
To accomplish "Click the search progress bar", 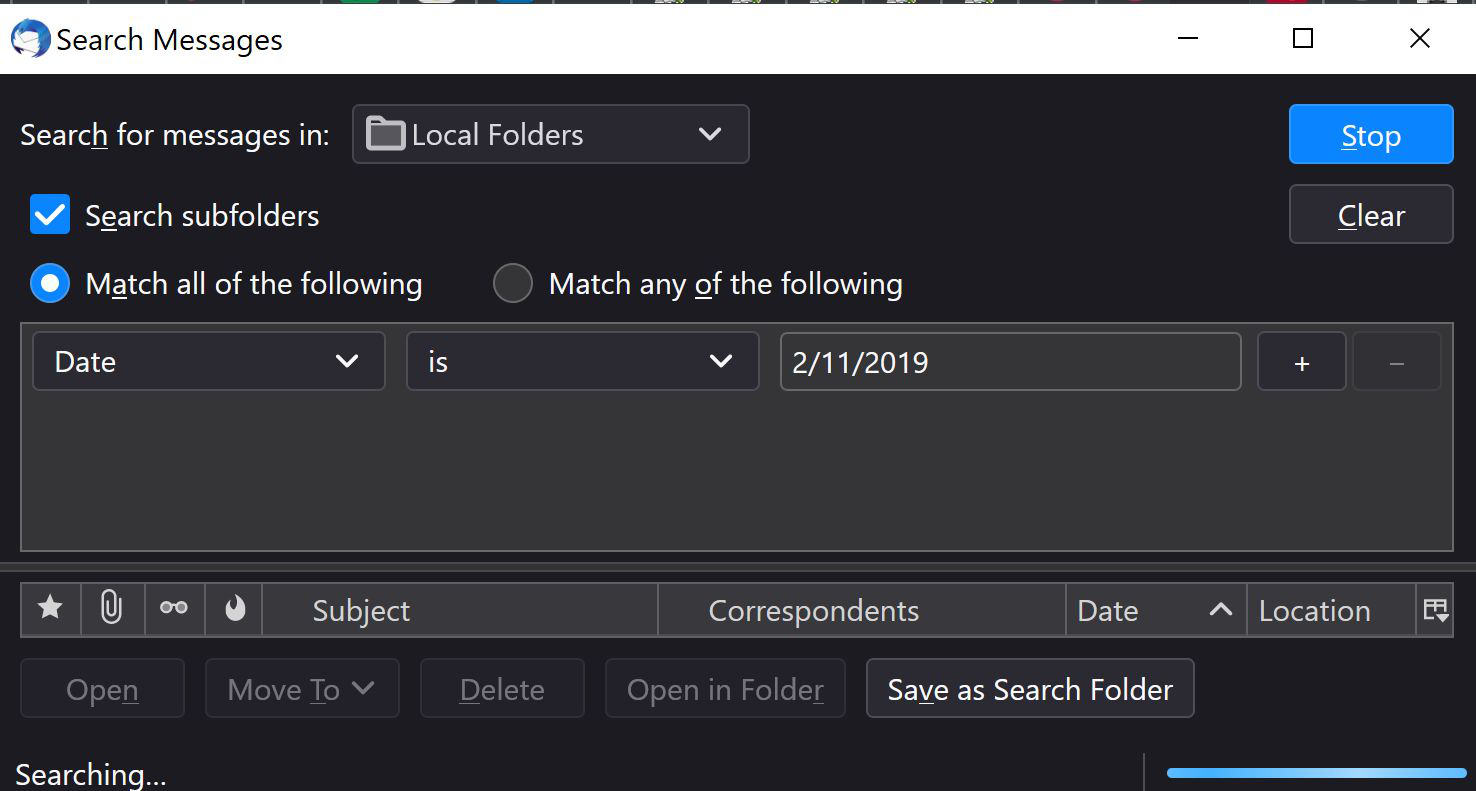I will click(1315, 773).
